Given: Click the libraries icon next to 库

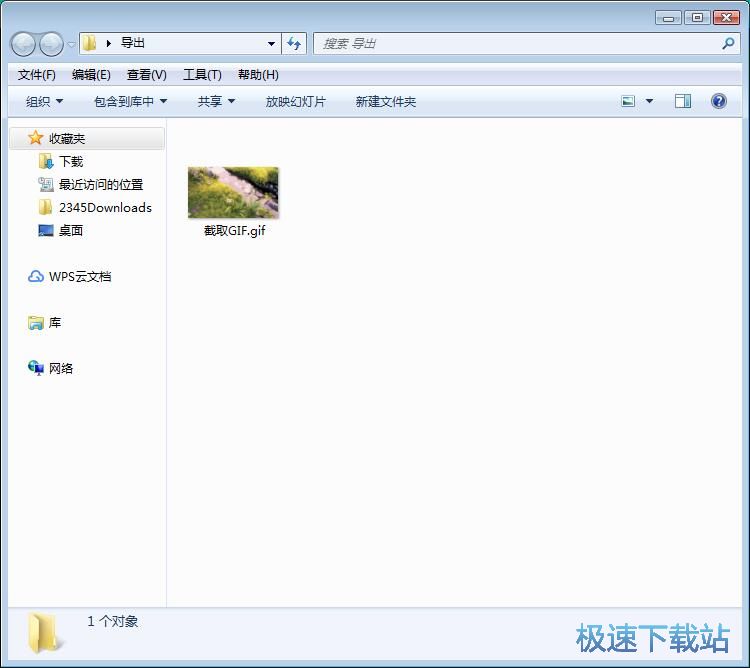Looking at the screenshot, I should tap(36, 322).
